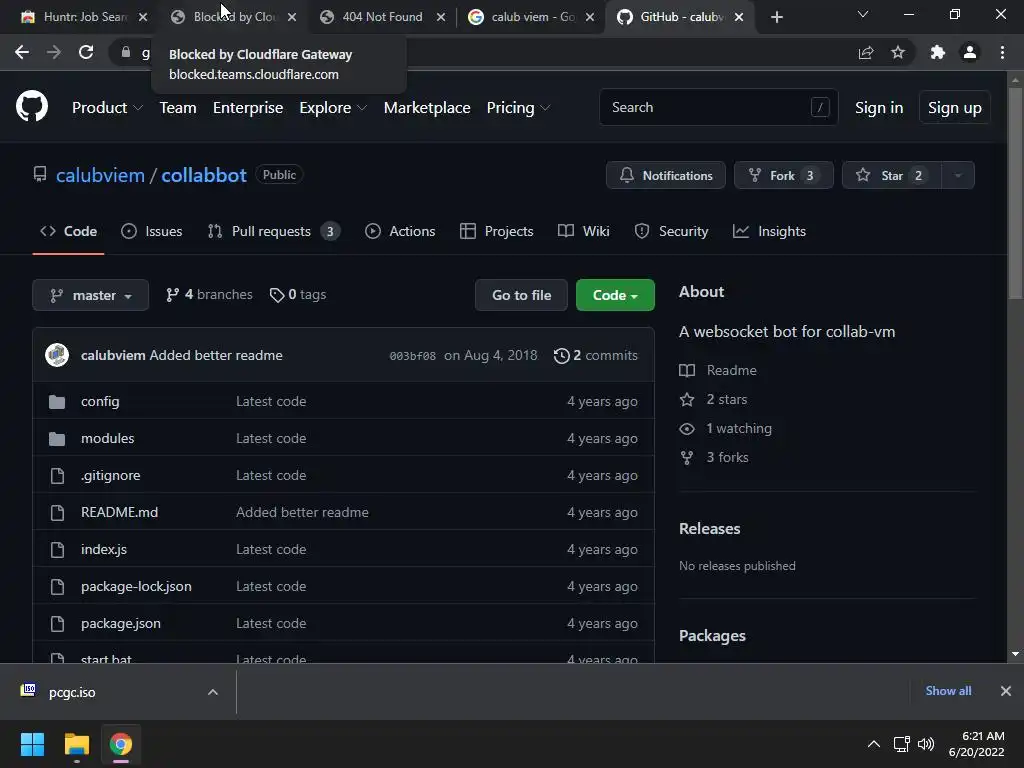Bookmark this page with star icon
1024x768 pixels.
tap(898, 52)
